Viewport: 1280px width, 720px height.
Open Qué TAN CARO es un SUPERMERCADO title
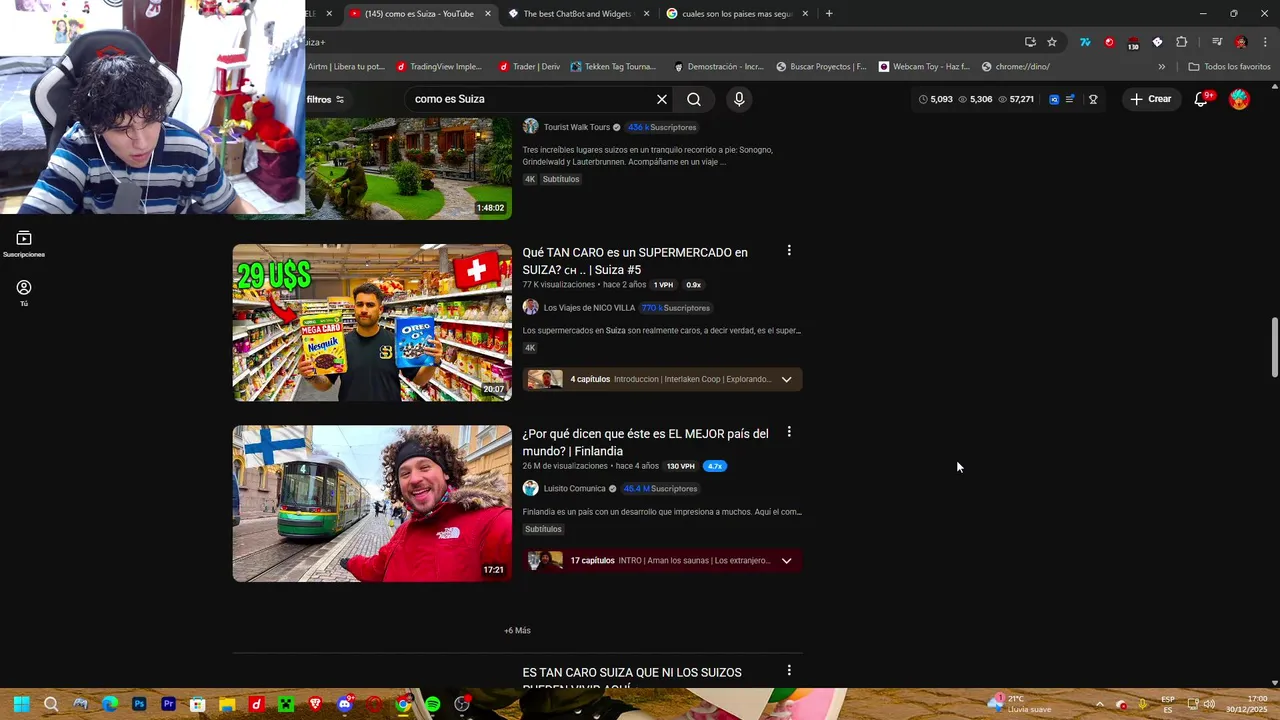click(x=635, y=261)
